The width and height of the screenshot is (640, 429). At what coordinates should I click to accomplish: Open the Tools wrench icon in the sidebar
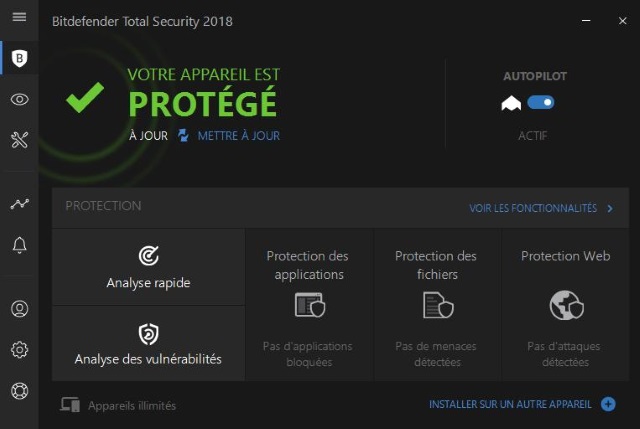tap(19, 140)
